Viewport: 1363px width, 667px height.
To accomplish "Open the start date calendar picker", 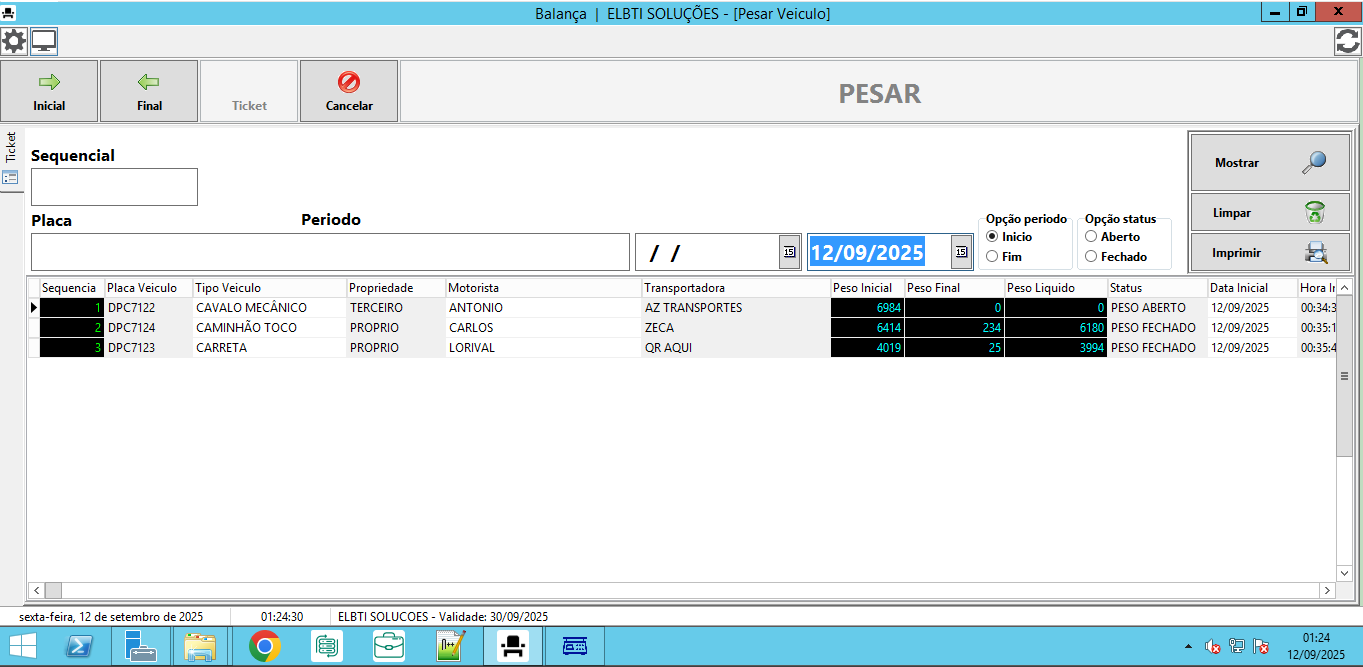I will [789, 252].
